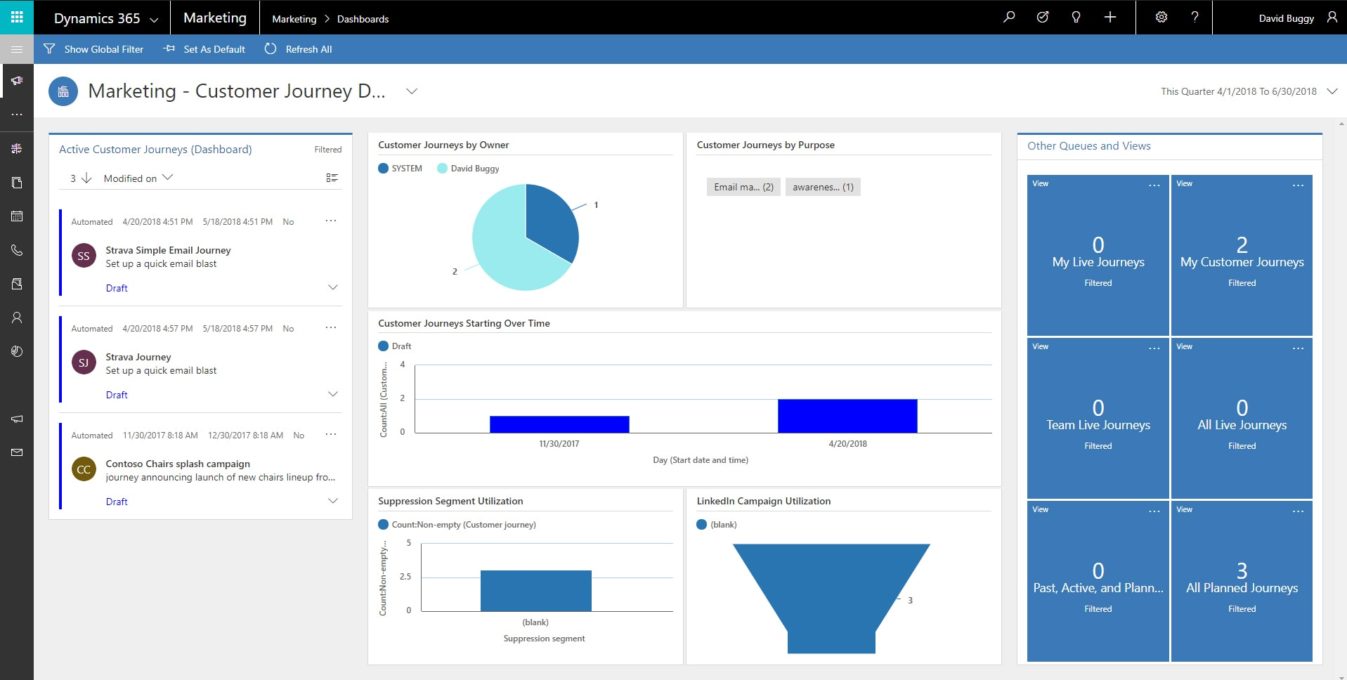Expand the Strava Simple Email Journey card
Image resolution: width=1347 pixels, height=680 pixels.
(333, 288)
